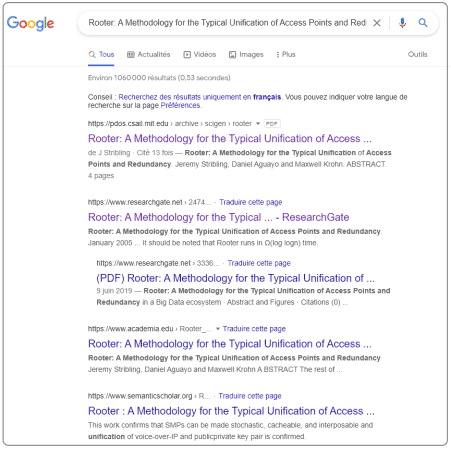This screenshot has height=450, width=451.
Task: Translate the semanticscholar.org result page
Action: [250, 396]
